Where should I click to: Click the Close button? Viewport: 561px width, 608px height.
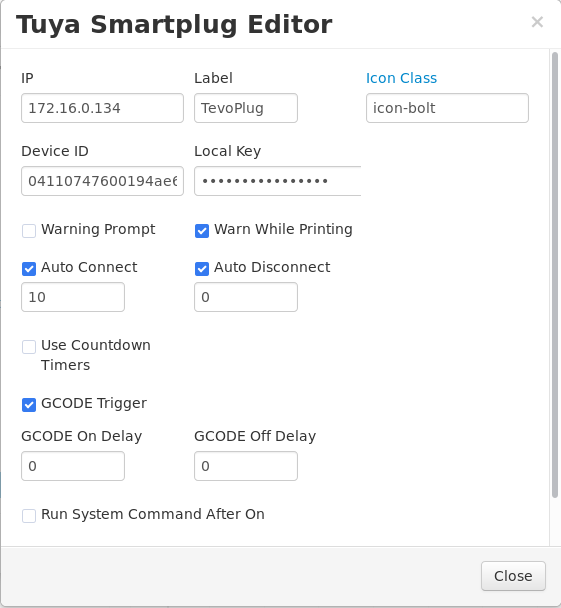tap(513, 576)
